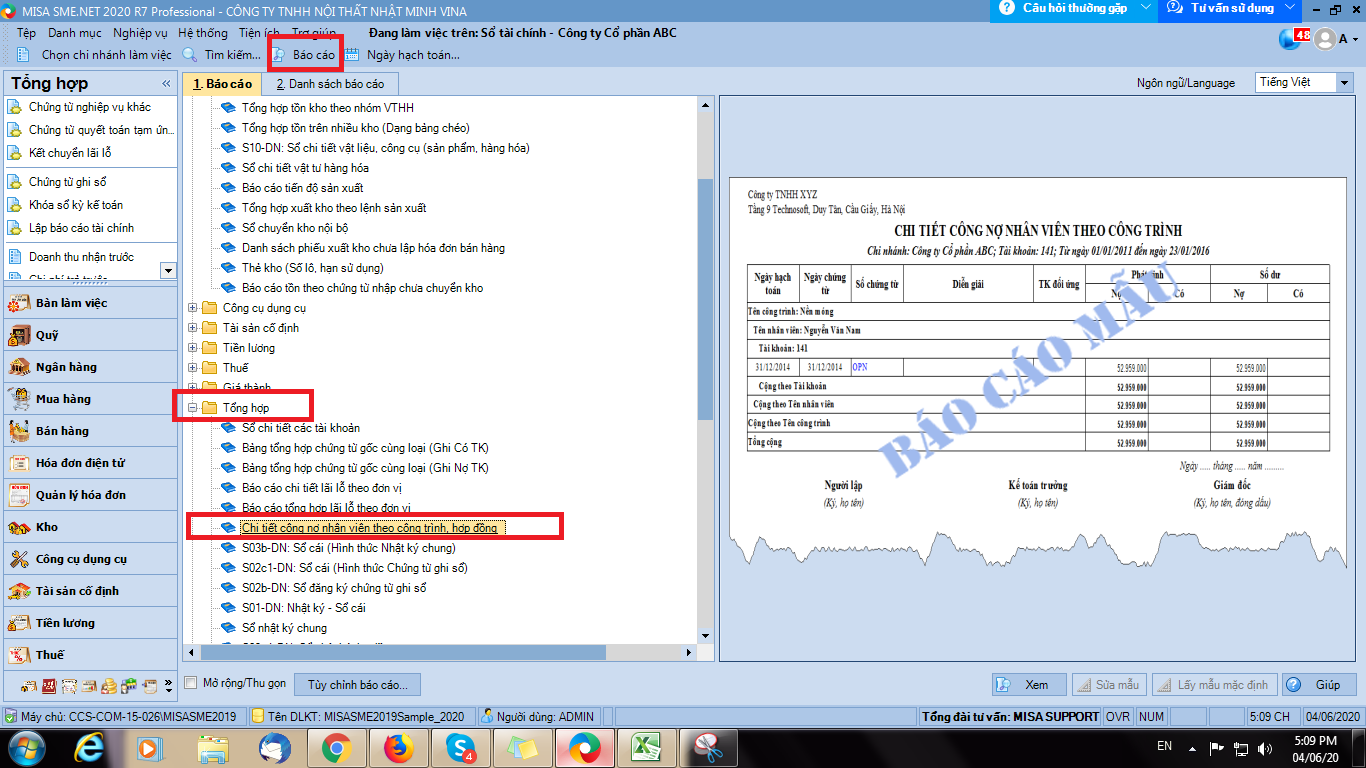The width and height of the screenshot is (1366, 768).
Task: Open the Hóa đơn điện tử module
Action: click(x=90, y=463)
